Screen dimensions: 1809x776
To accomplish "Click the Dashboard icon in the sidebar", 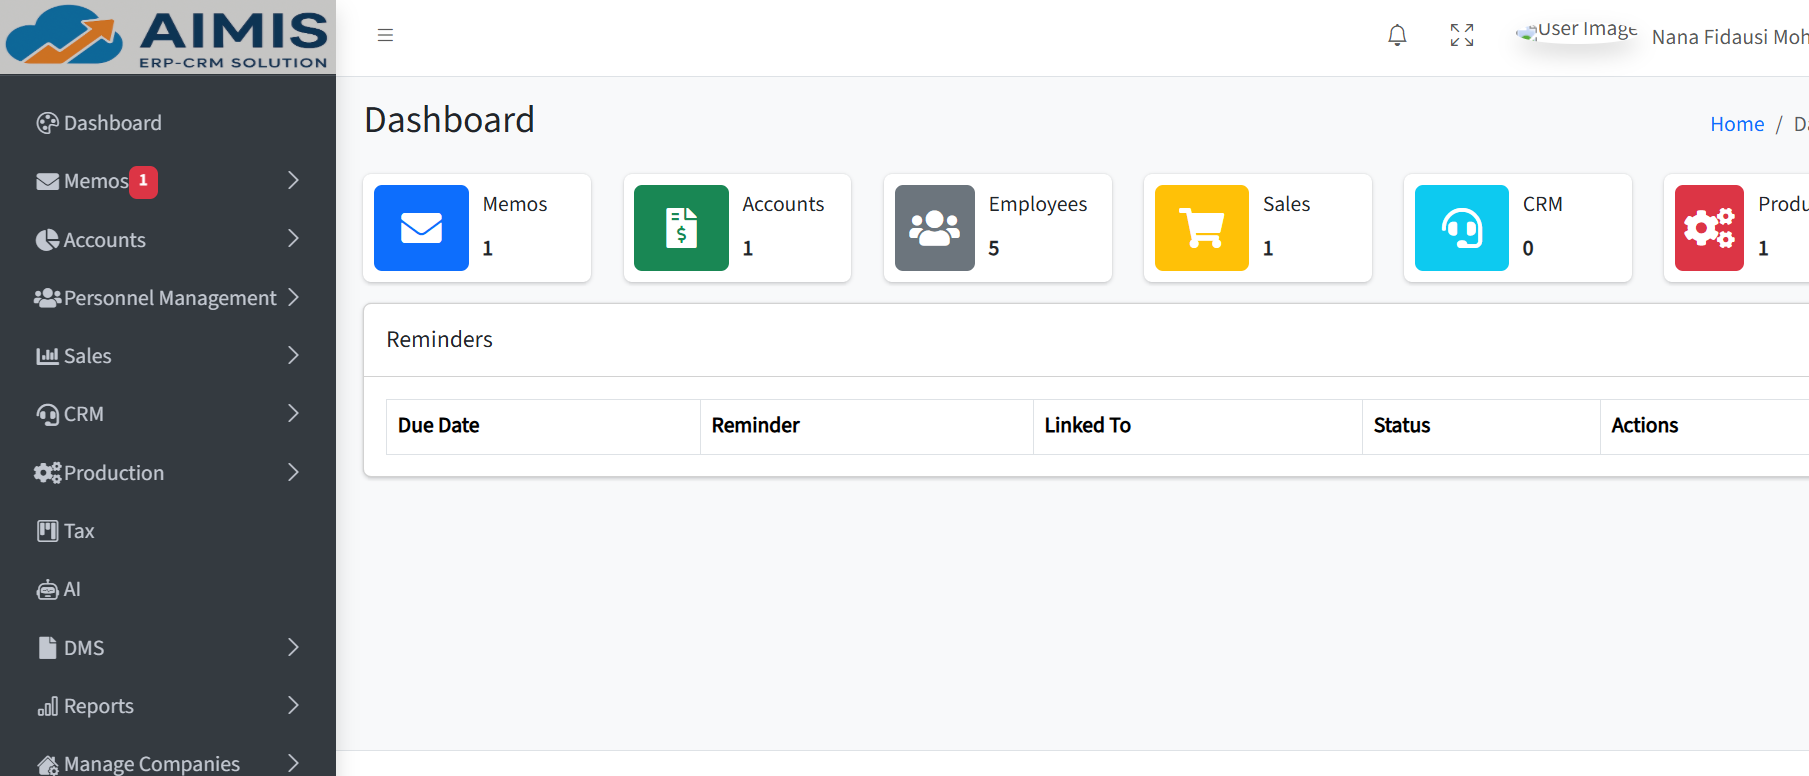I will [x=46, y=122].
